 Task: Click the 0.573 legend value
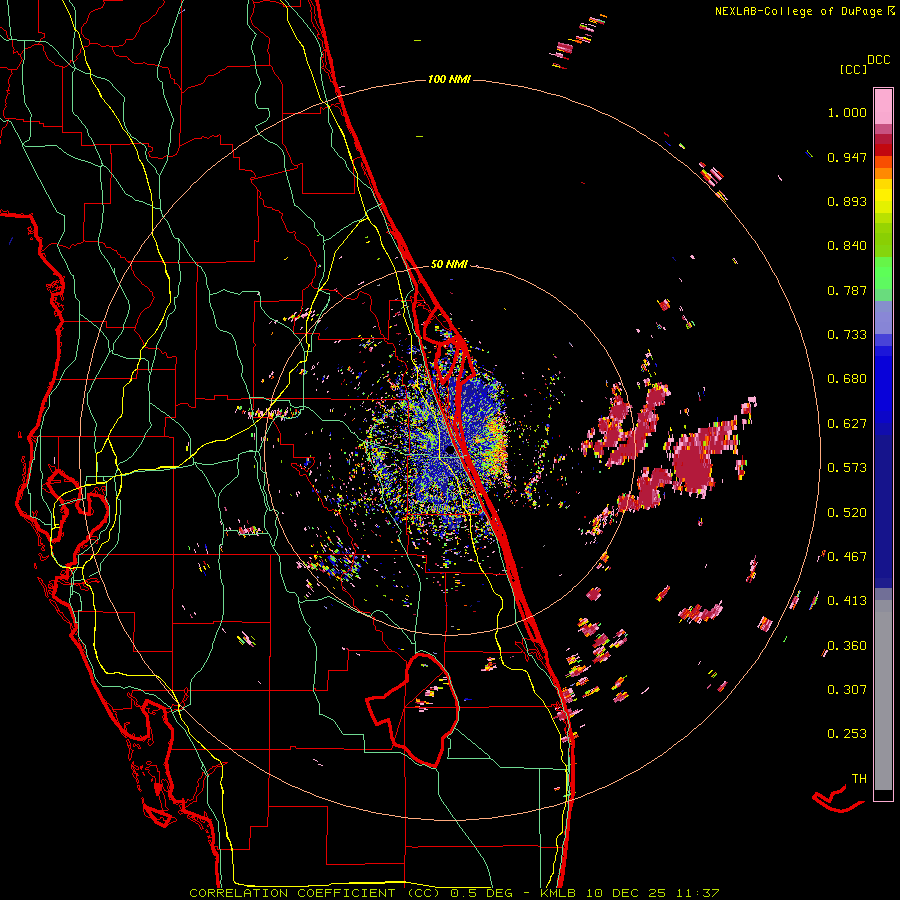coord(847,468)
